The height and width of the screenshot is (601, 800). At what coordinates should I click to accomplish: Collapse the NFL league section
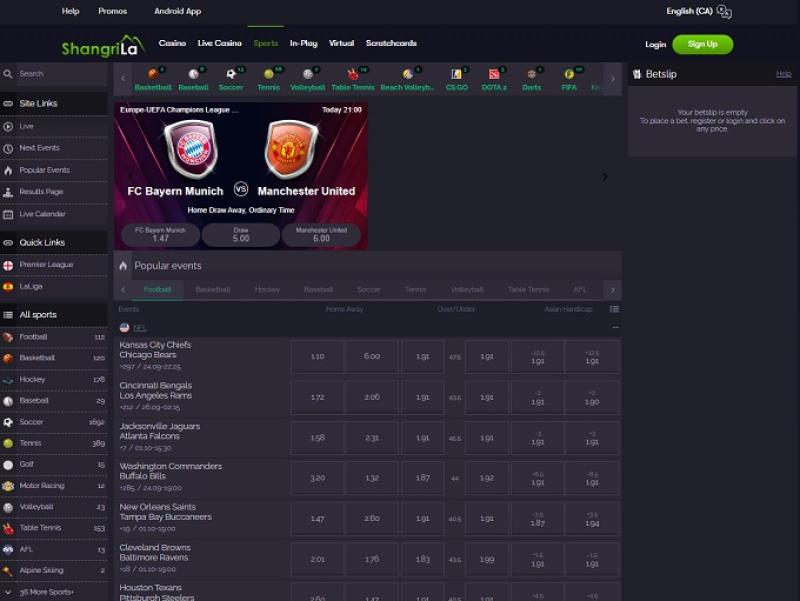tap(615, 327)
